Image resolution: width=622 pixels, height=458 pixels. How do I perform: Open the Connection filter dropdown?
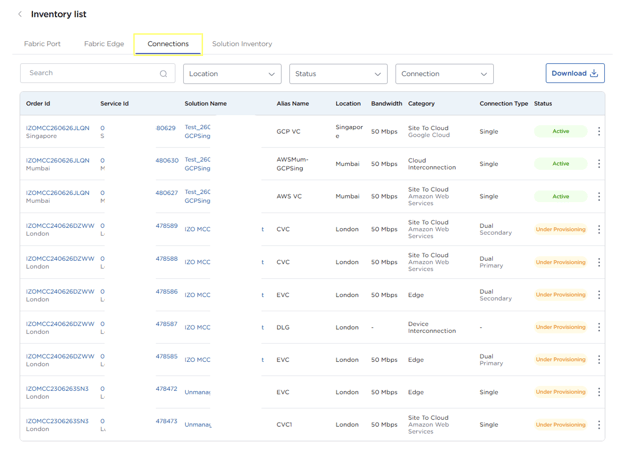(444, 74)
